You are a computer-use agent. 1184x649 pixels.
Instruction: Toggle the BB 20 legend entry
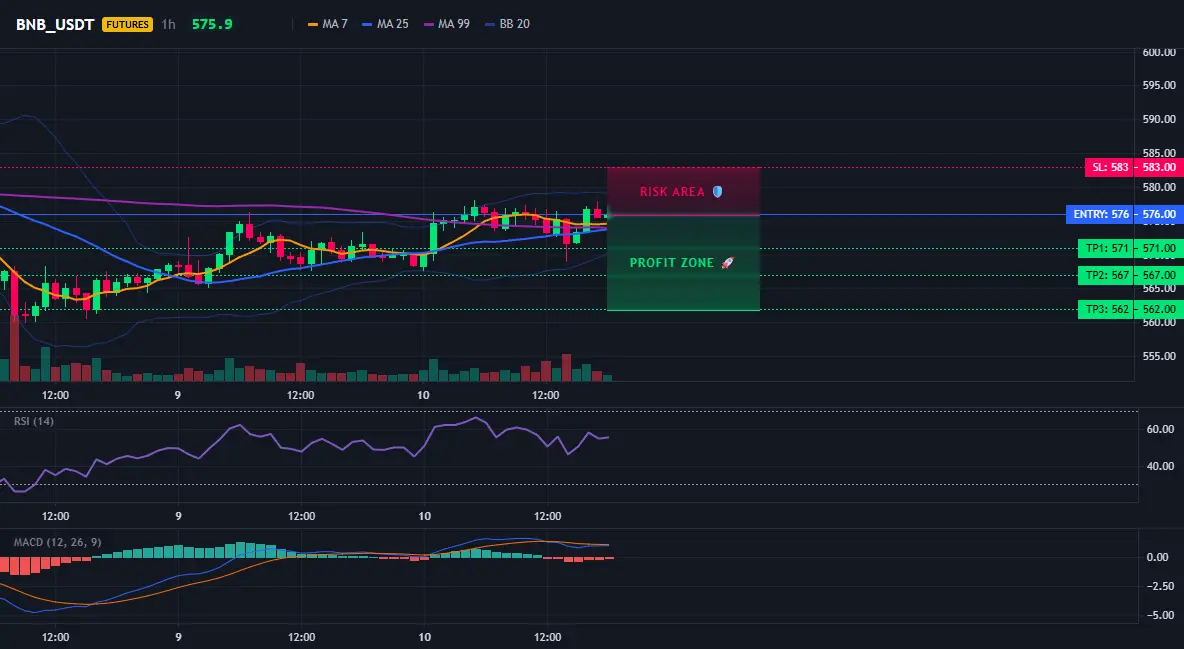(507, 24)
